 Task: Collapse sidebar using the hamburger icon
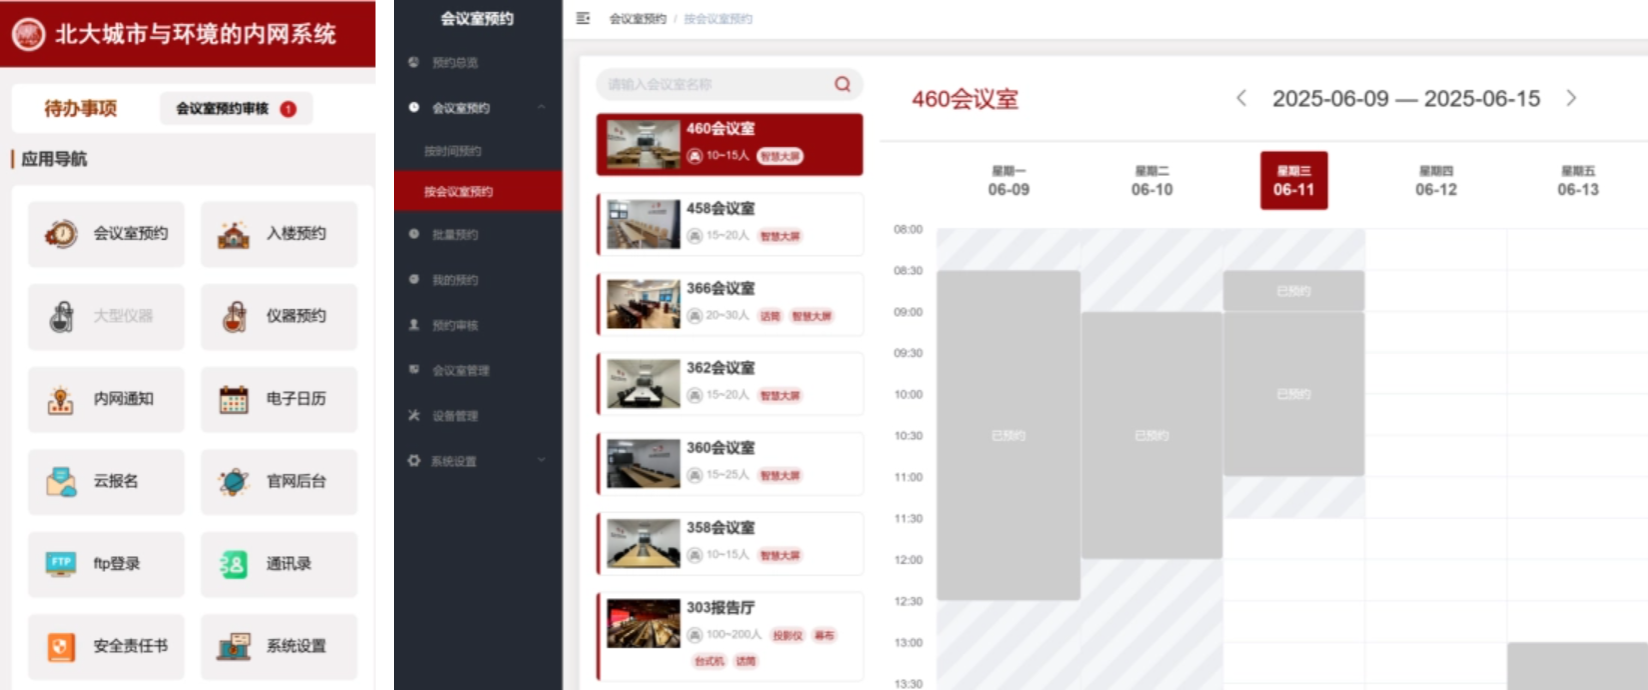click(x=583, y=18)
